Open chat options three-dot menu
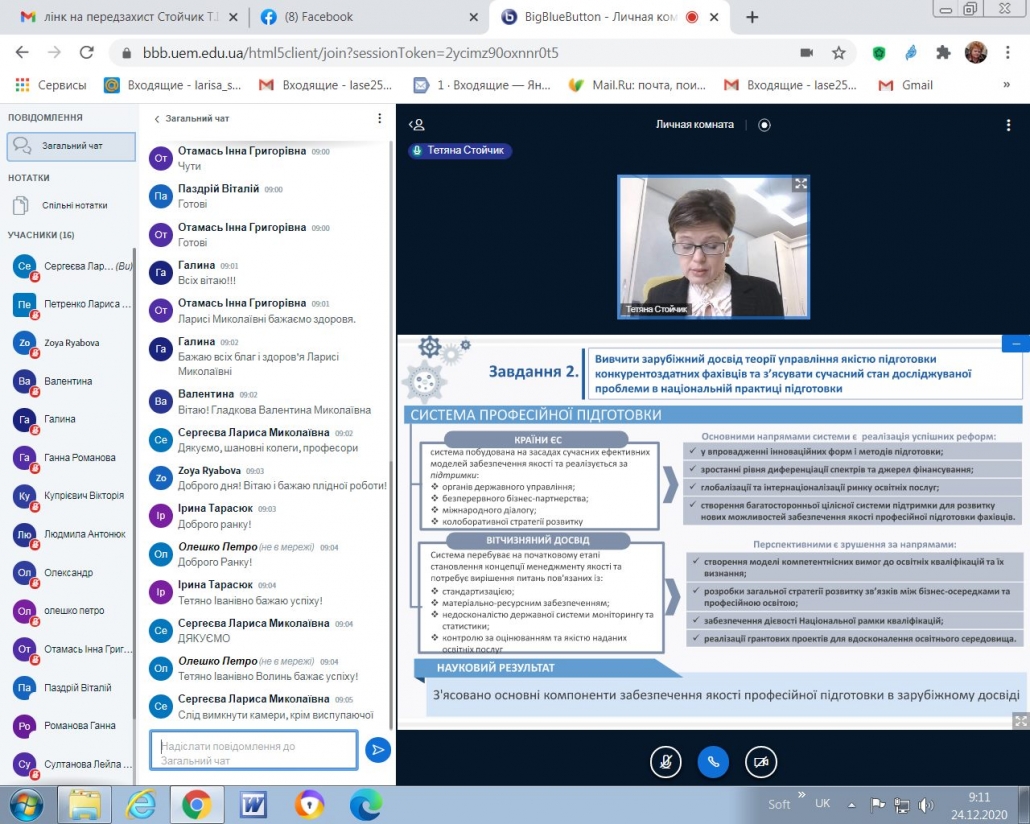Viewport: 1030px width, 824px height. click(379, 118)
